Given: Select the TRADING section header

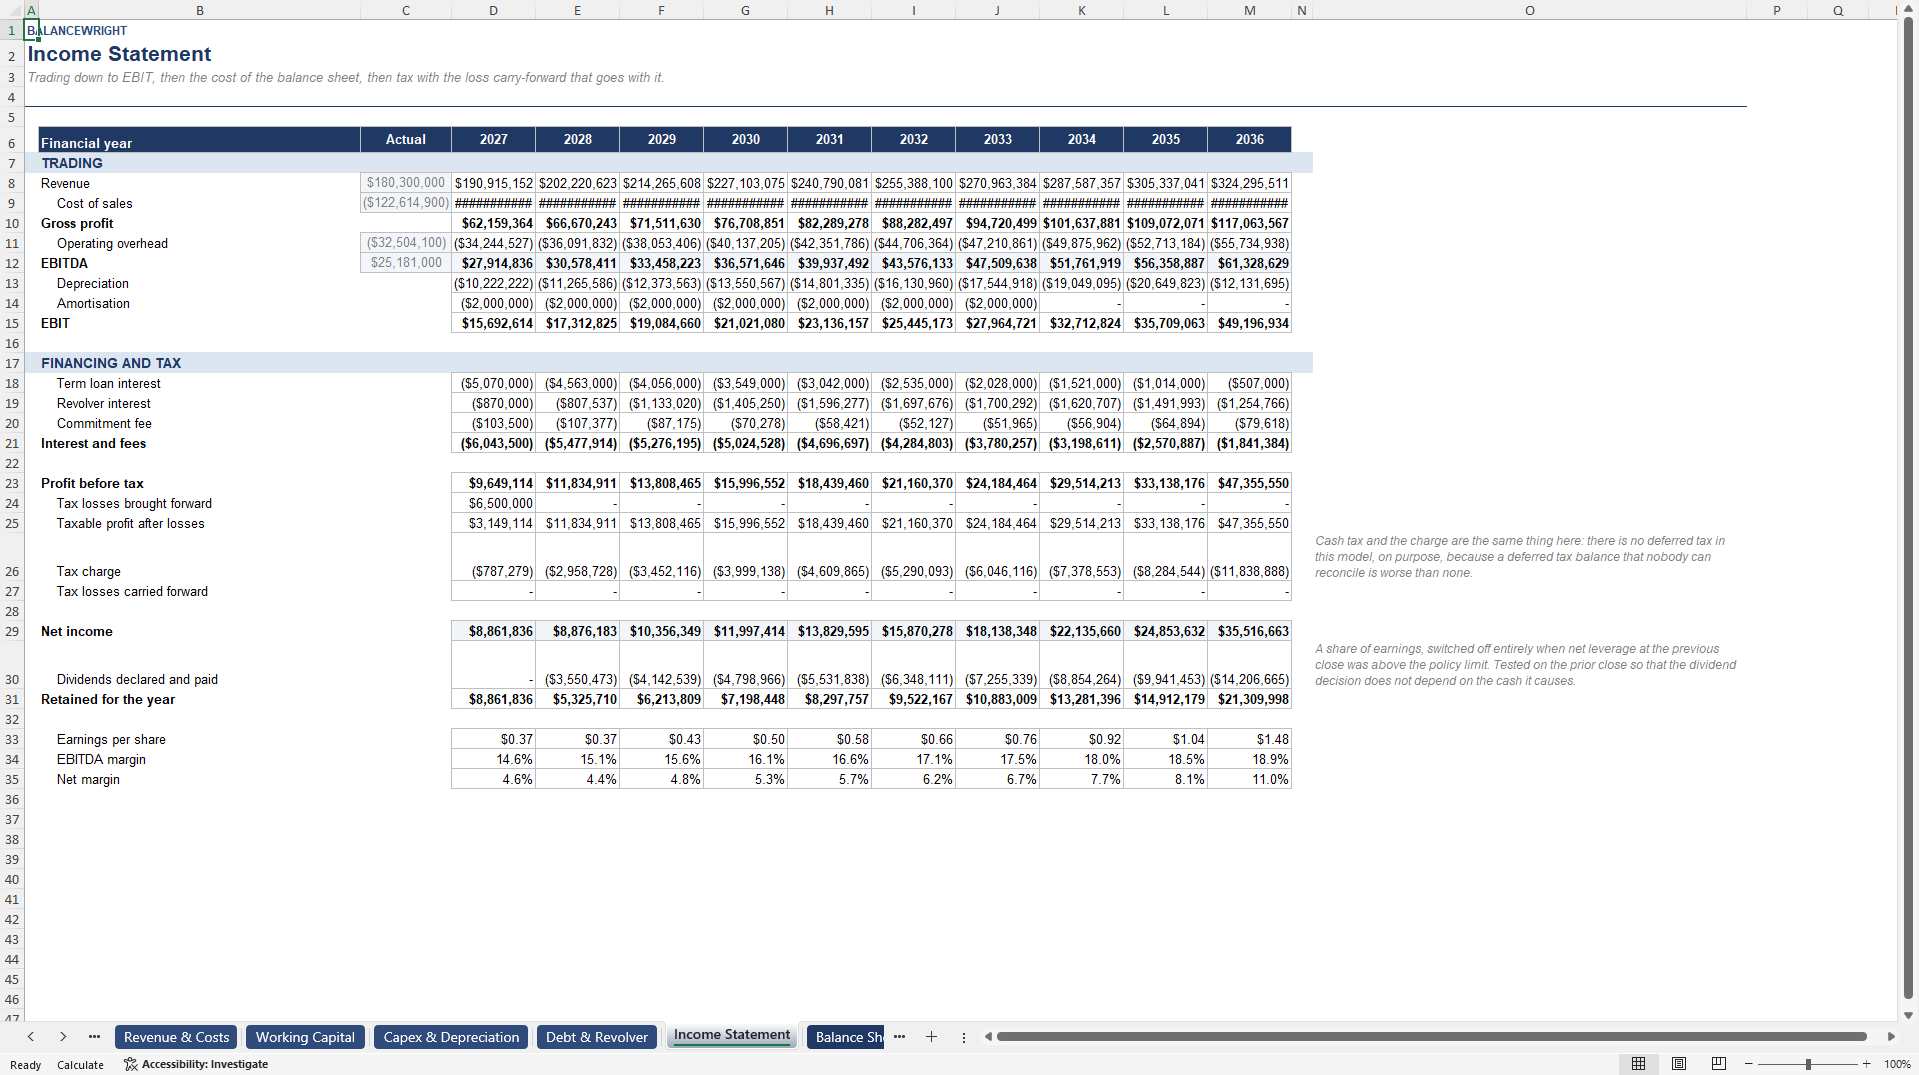Looking at the screenshot, I should pyautogui.click(x=72, y=163).
